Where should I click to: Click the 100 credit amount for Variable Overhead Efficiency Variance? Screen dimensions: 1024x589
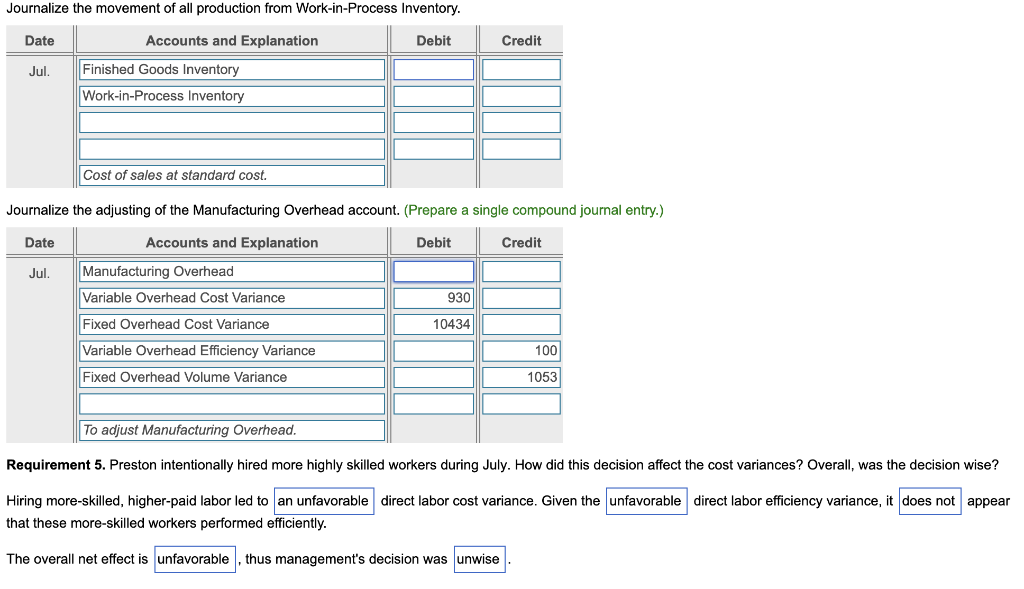click(x=520, y=350)
